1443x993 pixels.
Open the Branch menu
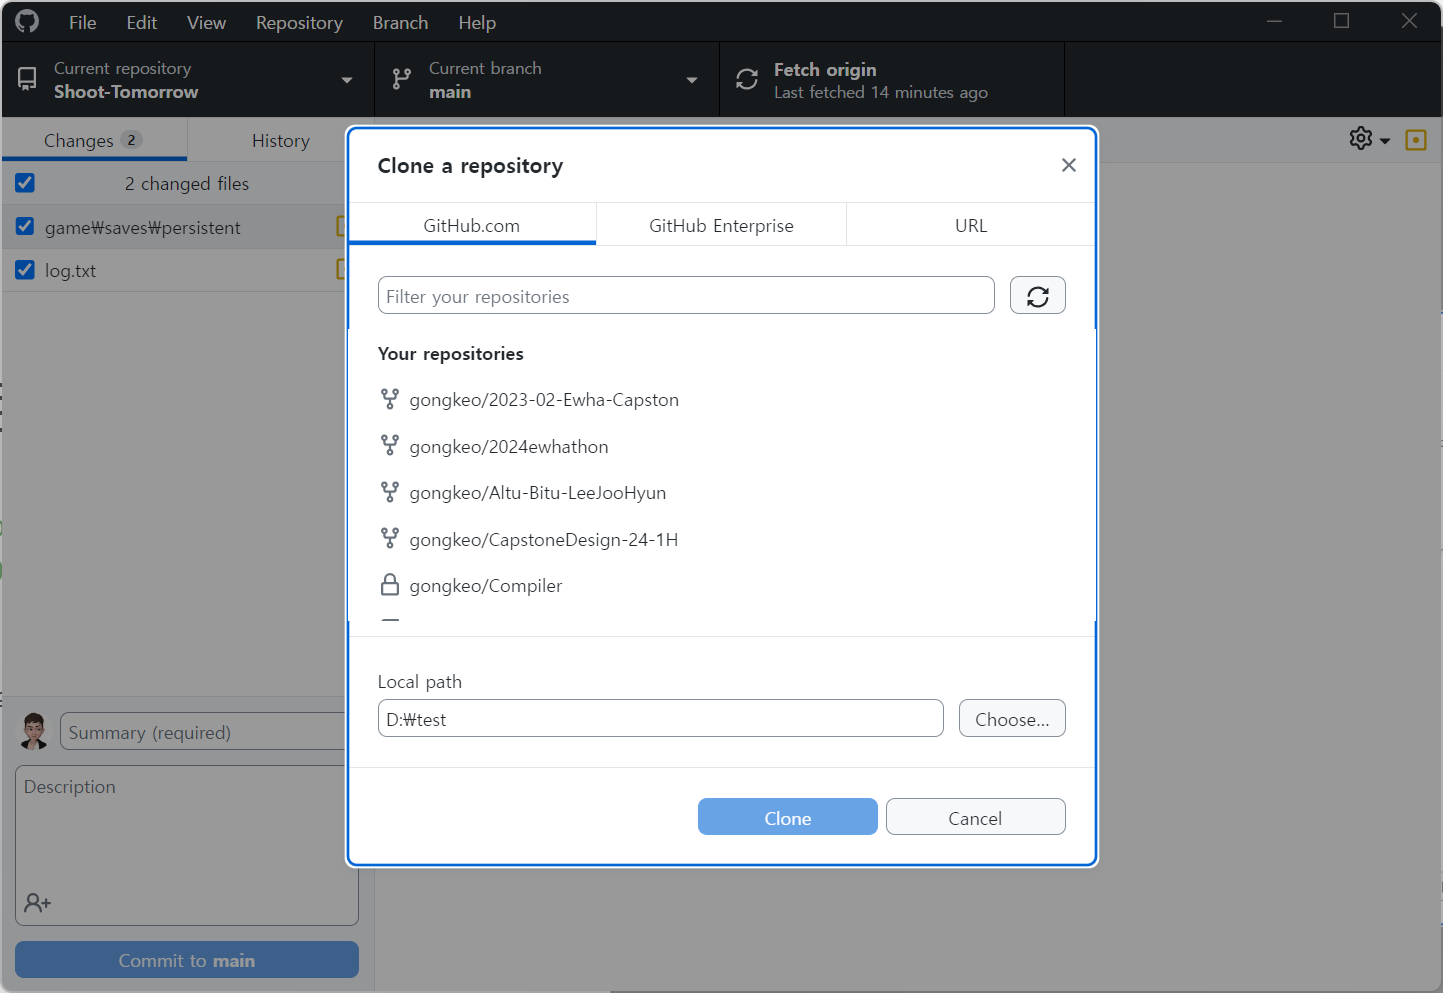(x=400, y=22)
